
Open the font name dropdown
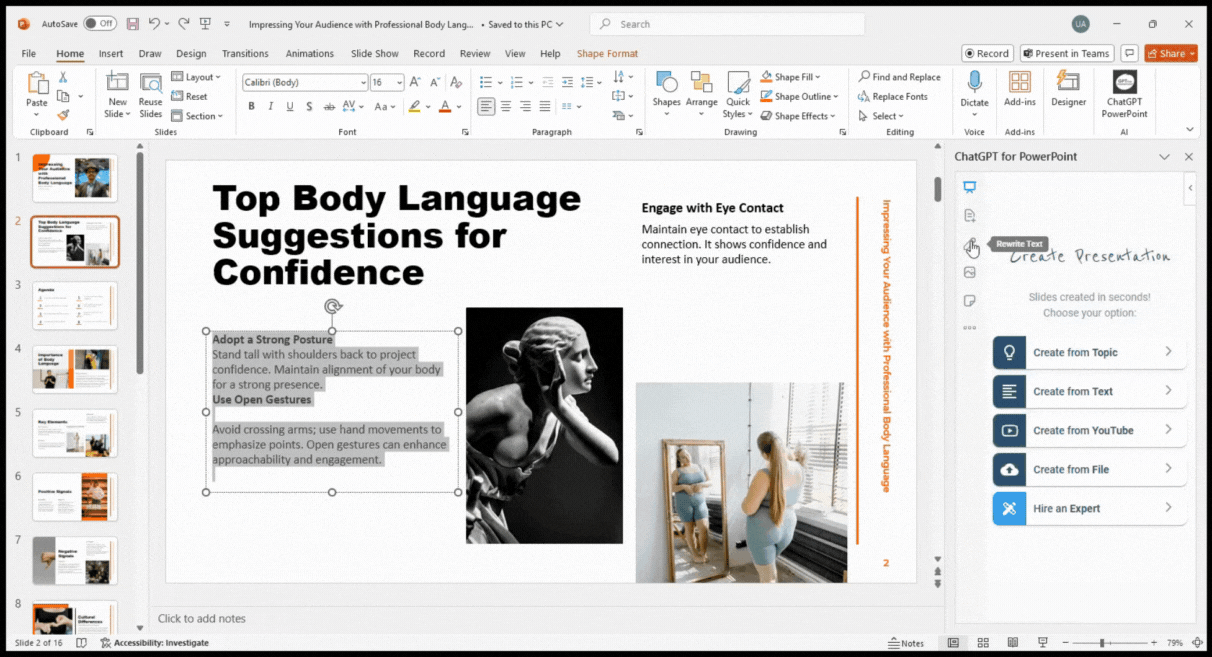click(363, 83)
